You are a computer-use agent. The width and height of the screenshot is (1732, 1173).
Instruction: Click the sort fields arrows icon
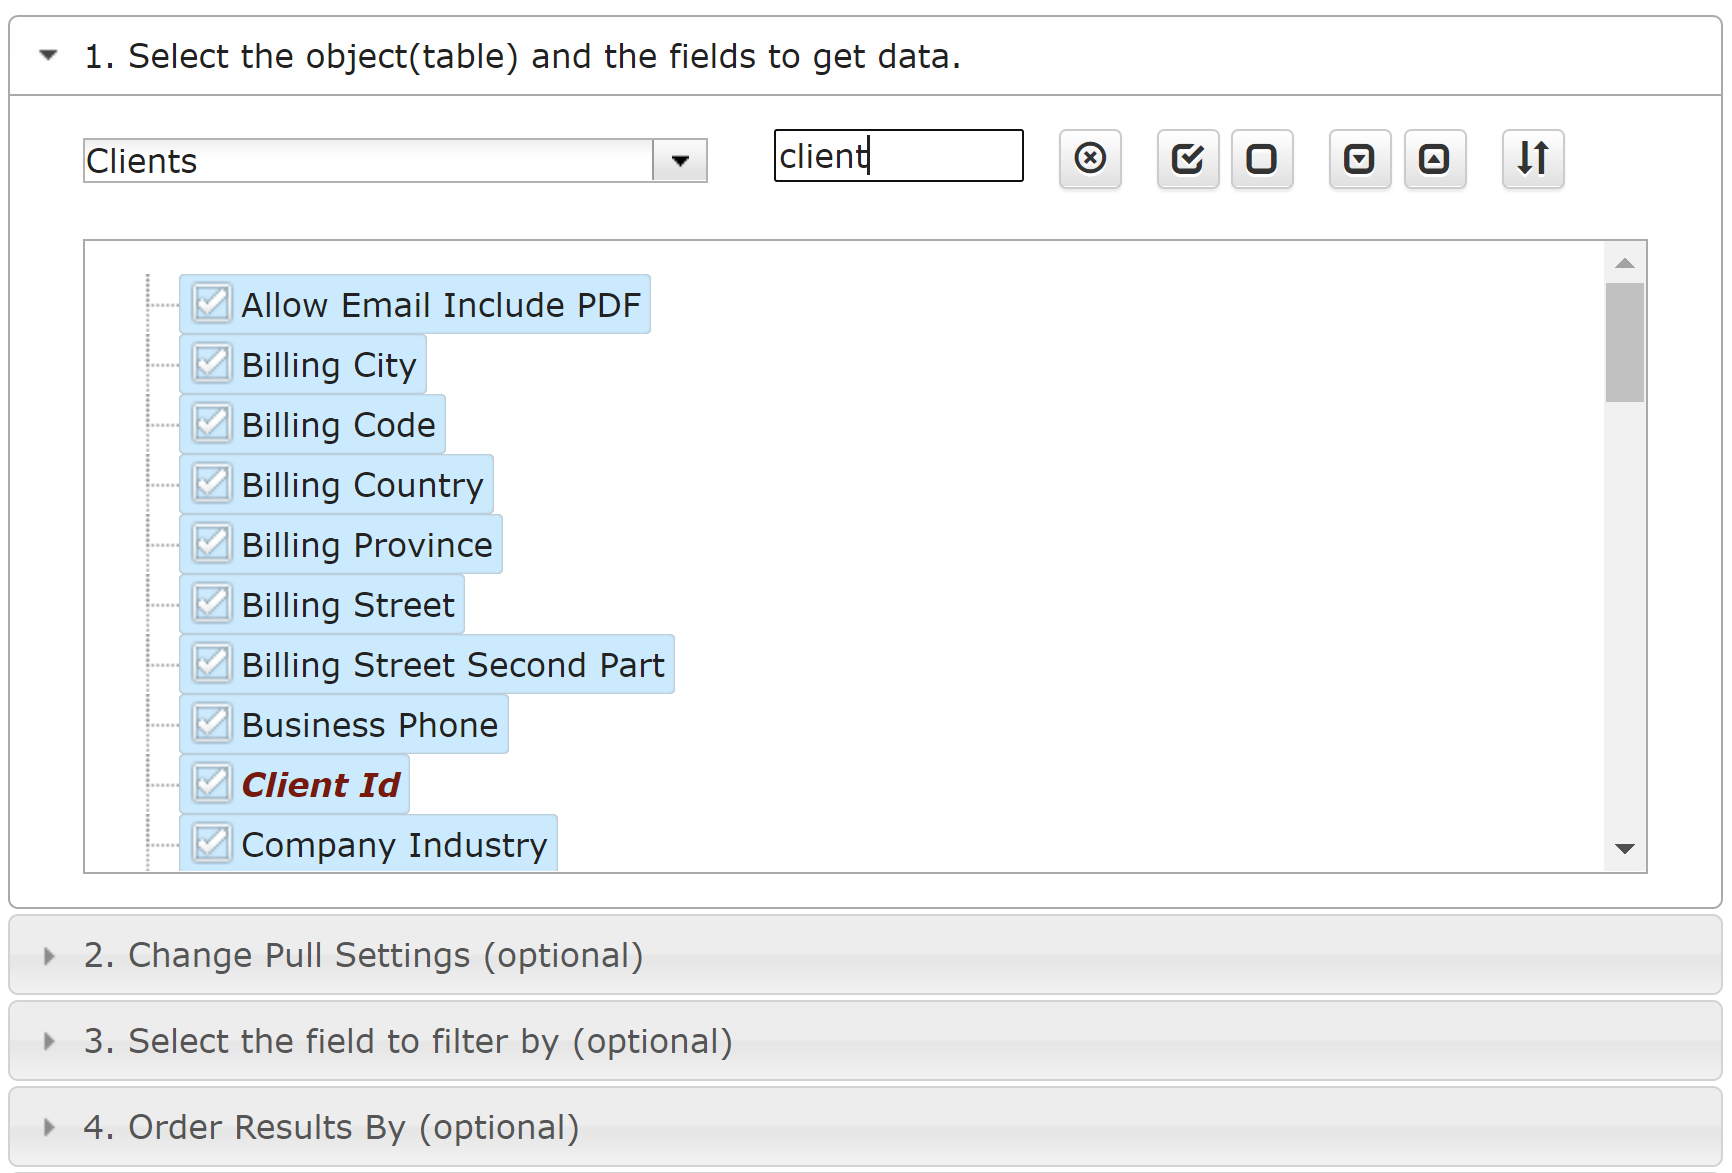(1533, 158)
